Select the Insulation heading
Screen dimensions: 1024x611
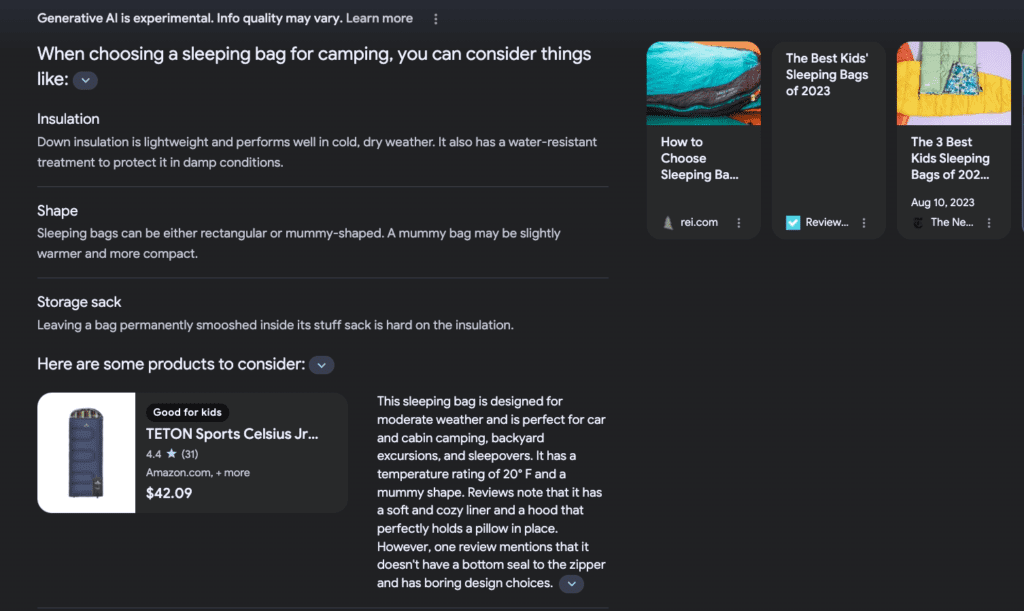pyautogui.click(x=68, y=119)
